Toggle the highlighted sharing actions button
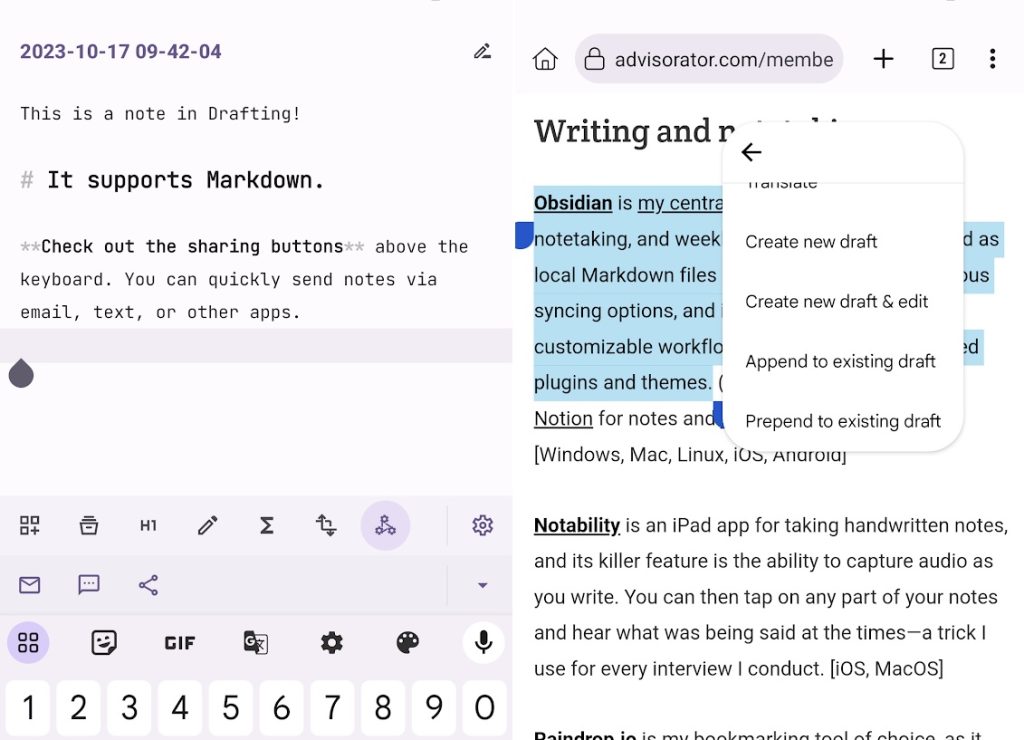This screenshot has height=740, width=1024. point(385,525)
